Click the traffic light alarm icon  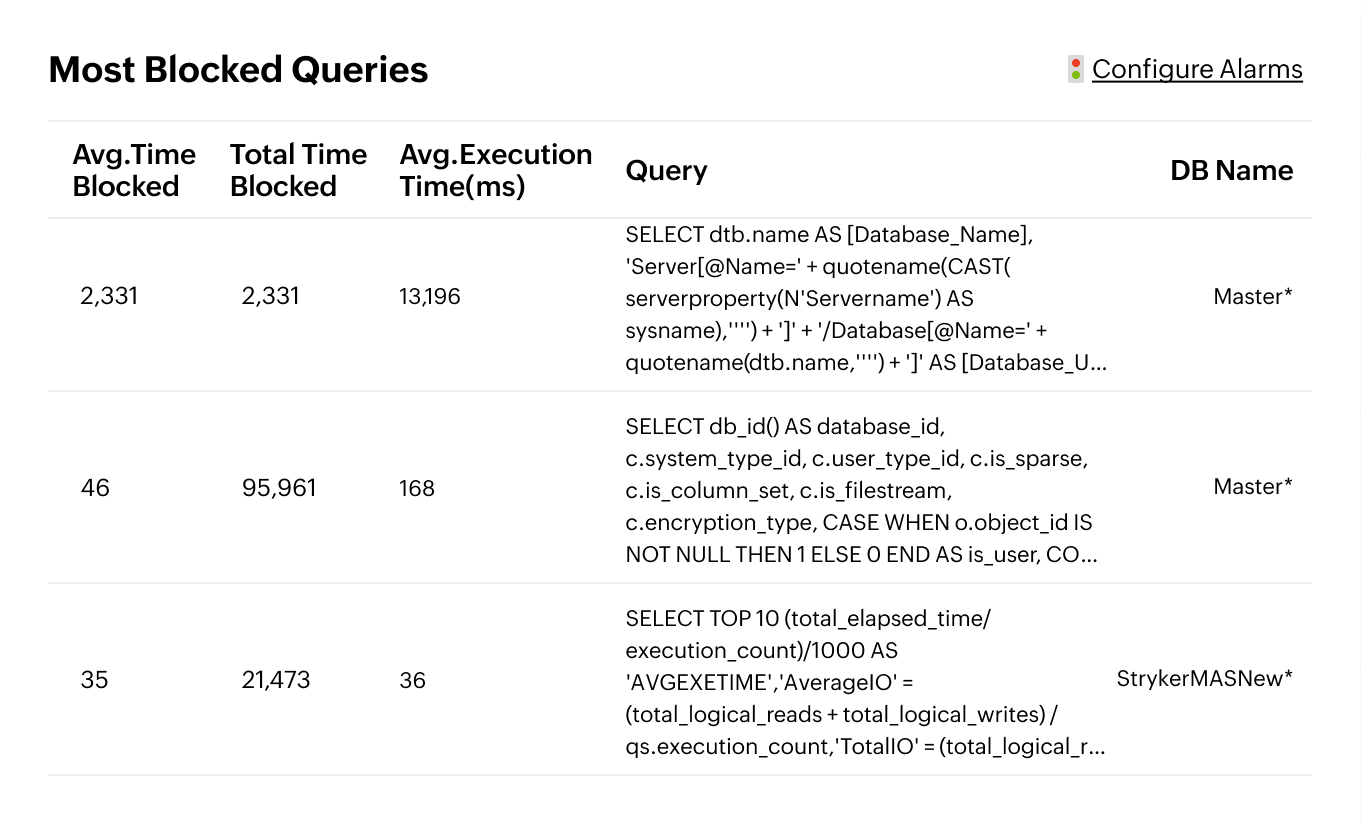tap(1076, 69)
